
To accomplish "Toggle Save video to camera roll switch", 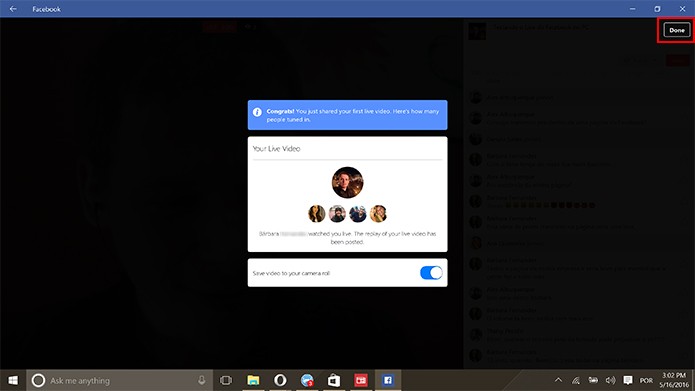I will [x=431, y=273].
